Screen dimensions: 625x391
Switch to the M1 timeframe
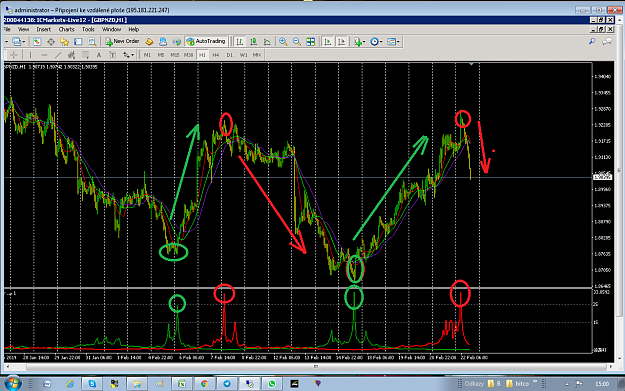click(x=147, y=55)
